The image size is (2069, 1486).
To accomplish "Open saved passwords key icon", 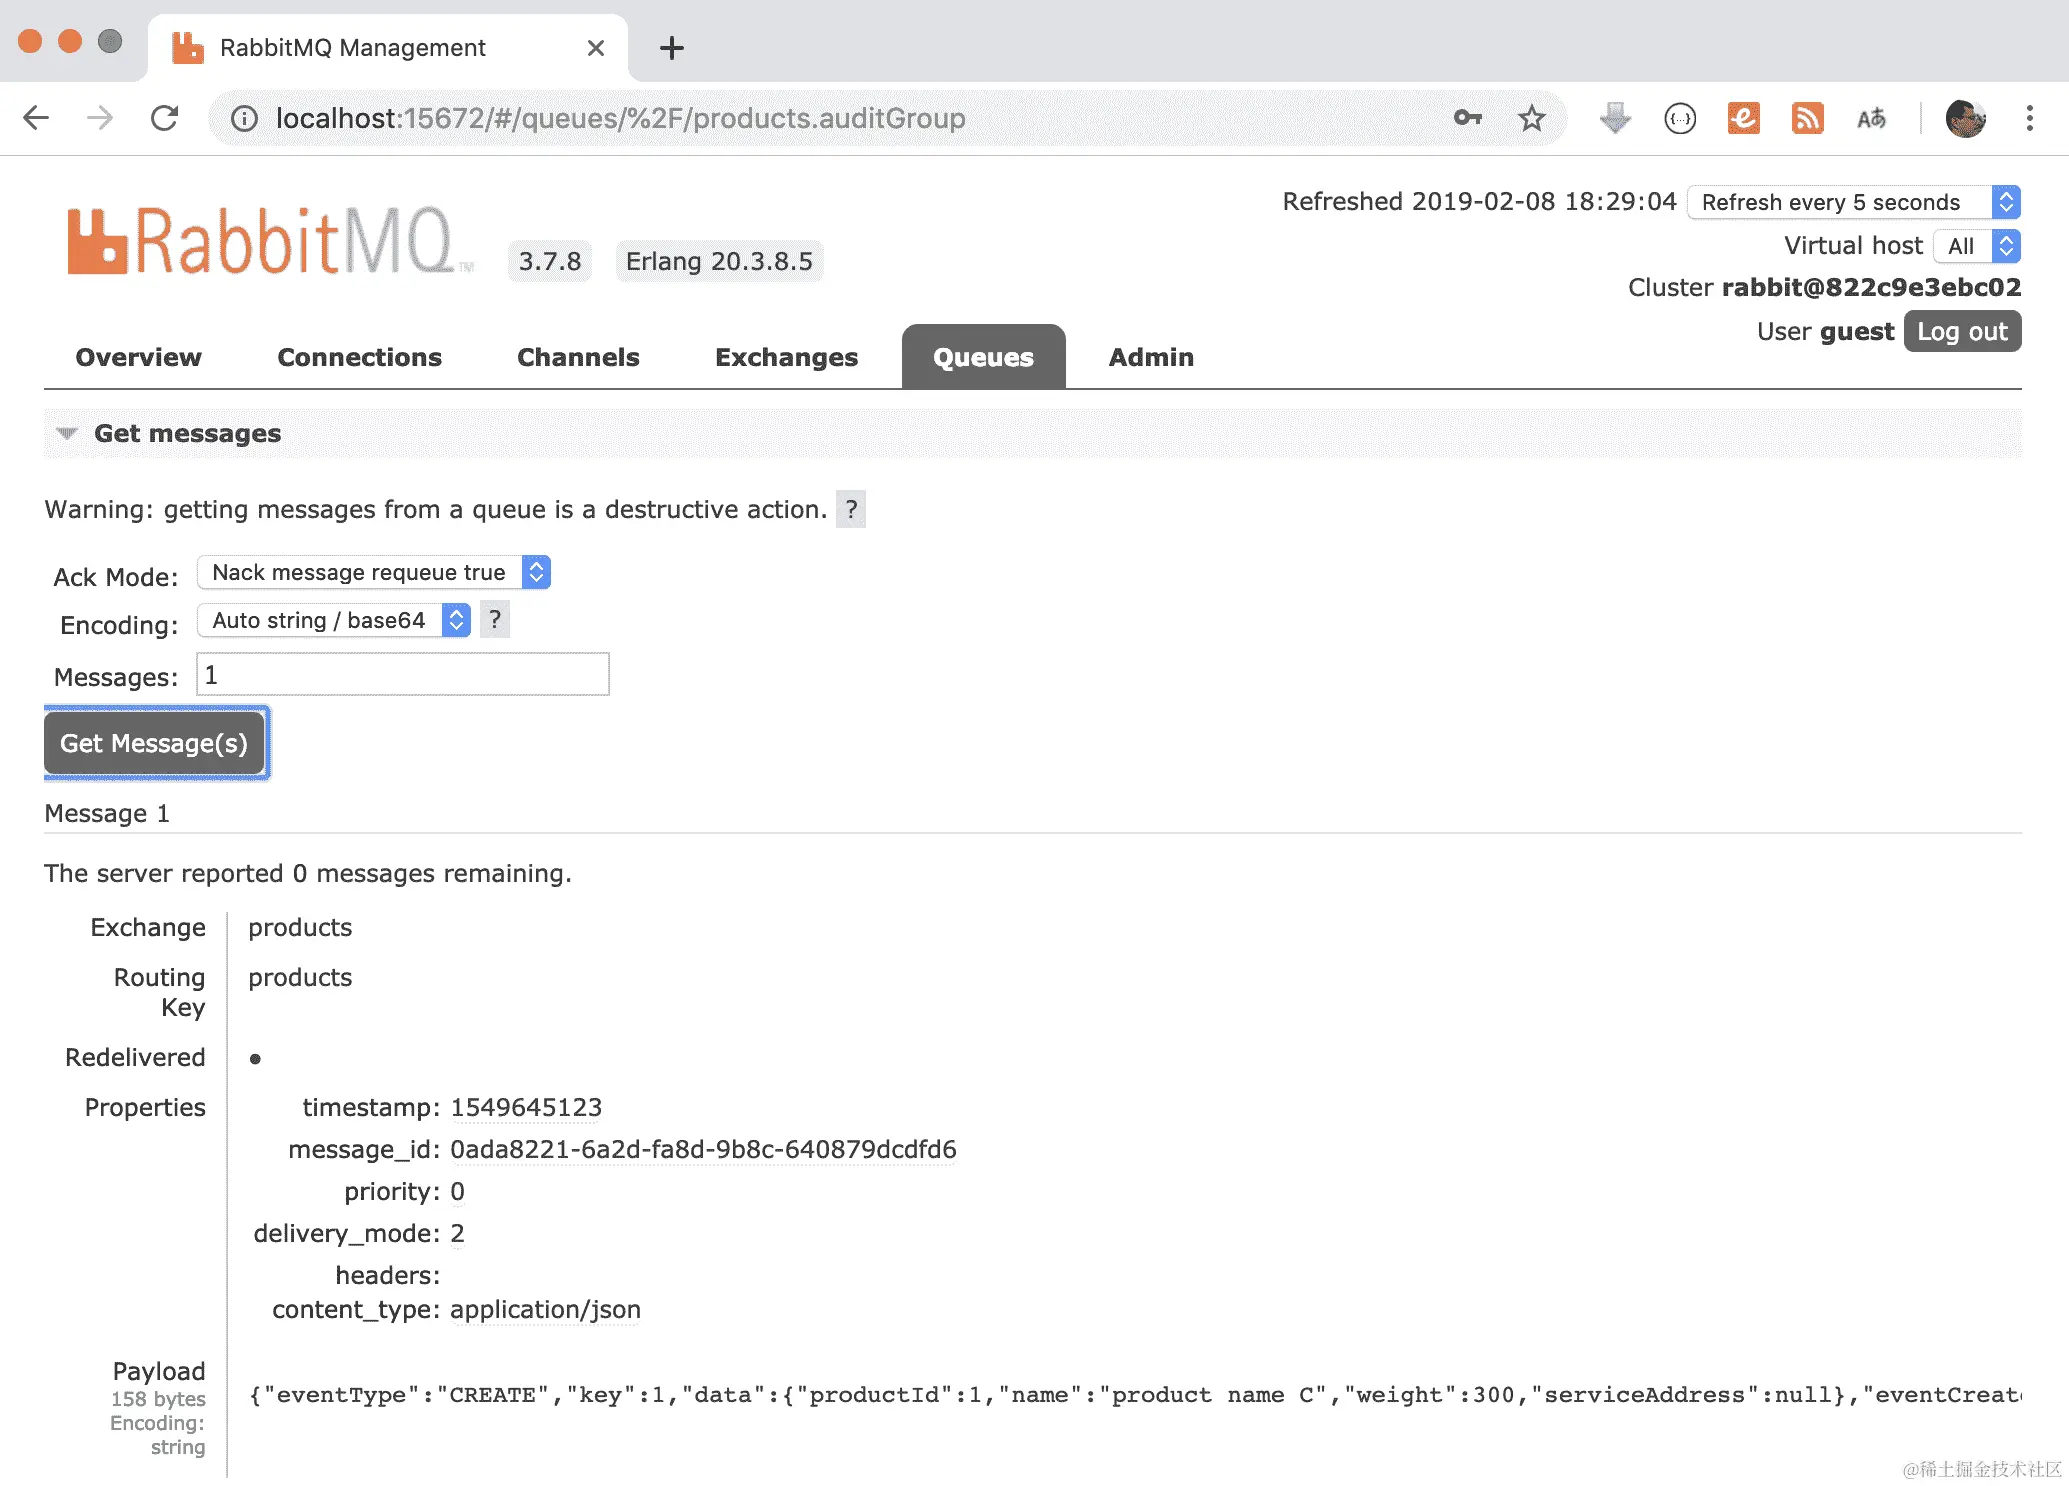I will pos(1467,118).
